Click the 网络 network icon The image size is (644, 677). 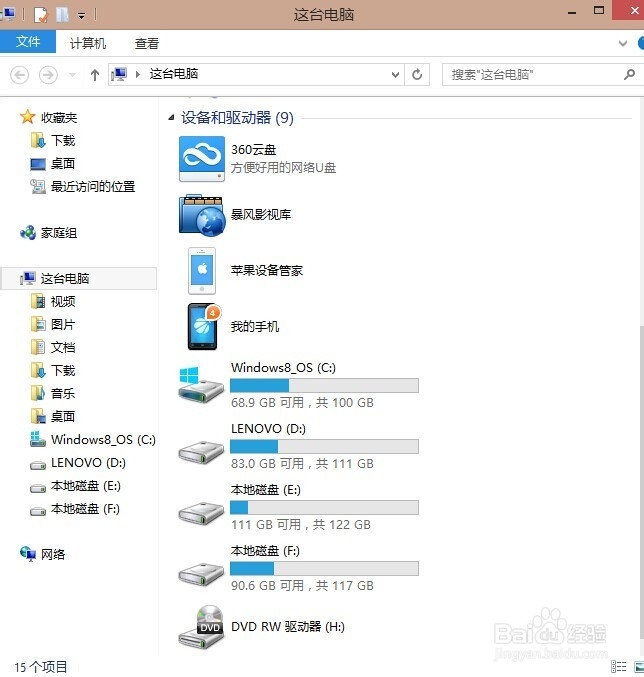[28, 554]
